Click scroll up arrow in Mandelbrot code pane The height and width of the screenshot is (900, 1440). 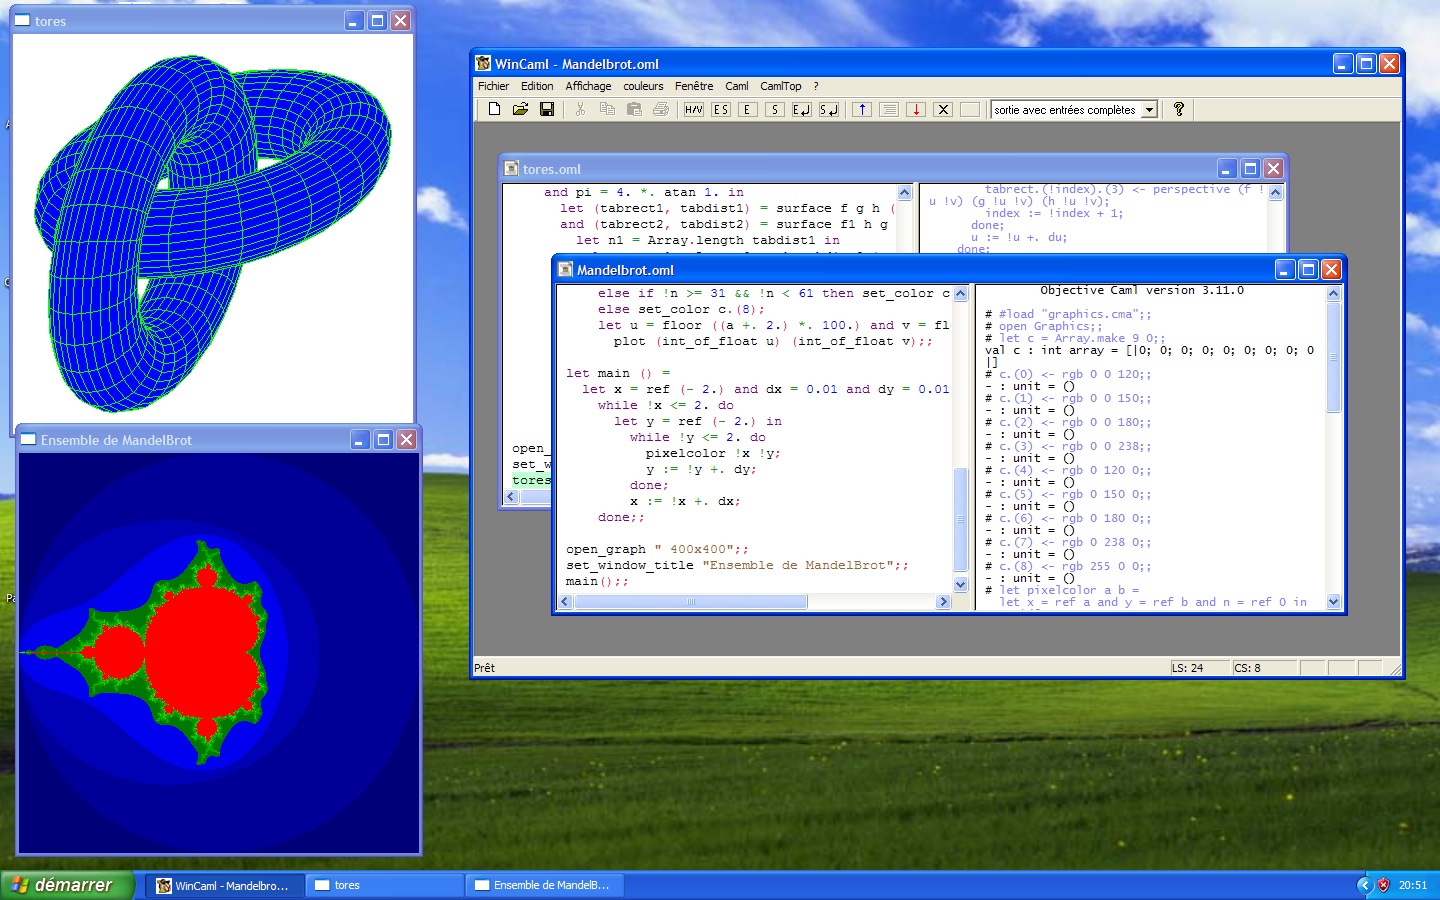(x=961, y=293)
